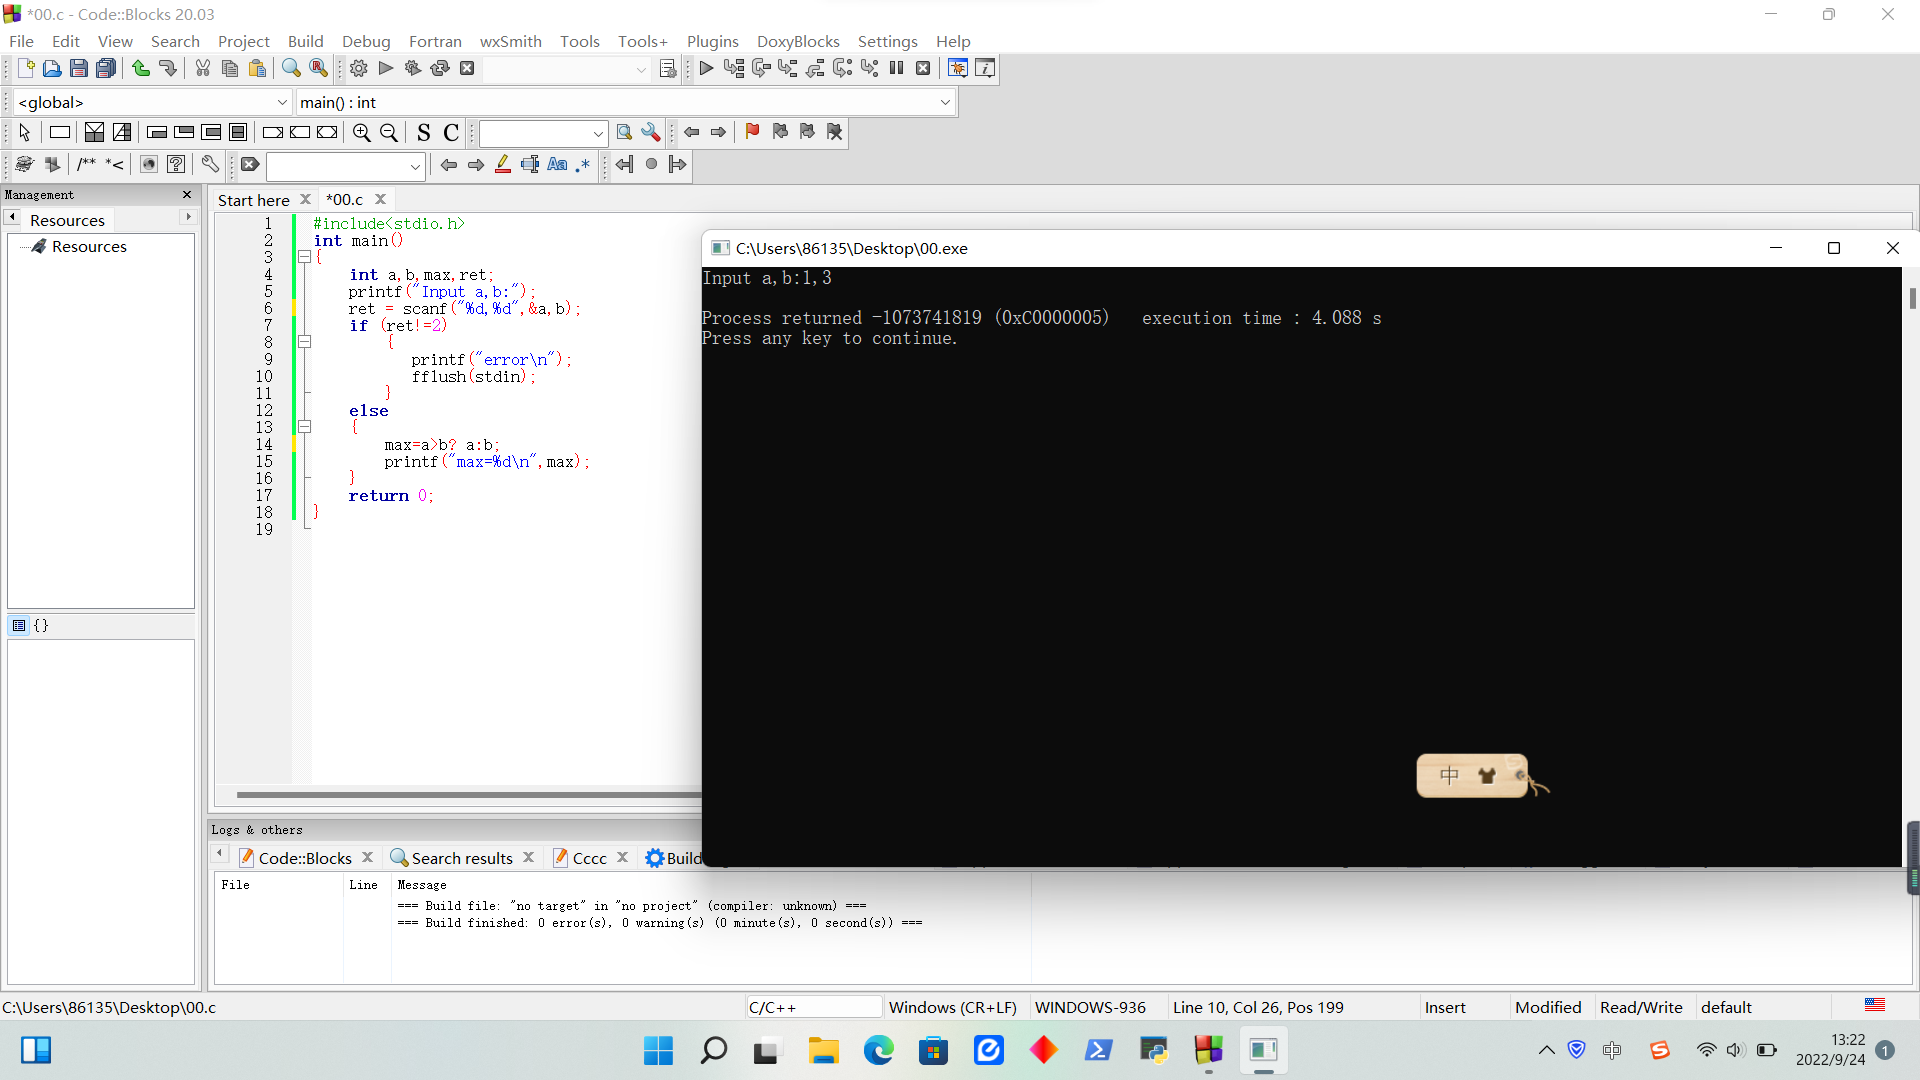
Task: Click the Build gear icon
Action: coord(358,69)
